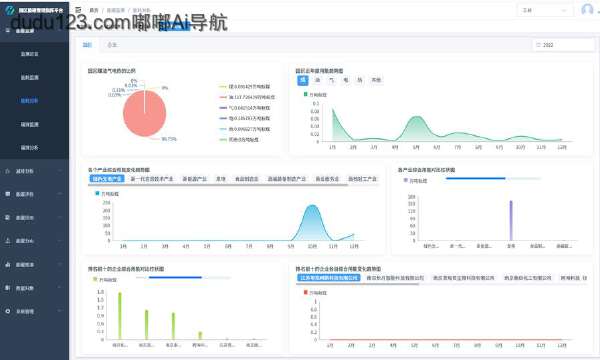The height and width of the screenshot is (360, 600).
Task: Click the platform logo in the sidebar header
Action: pyautogui.click(x=9, y=10)
